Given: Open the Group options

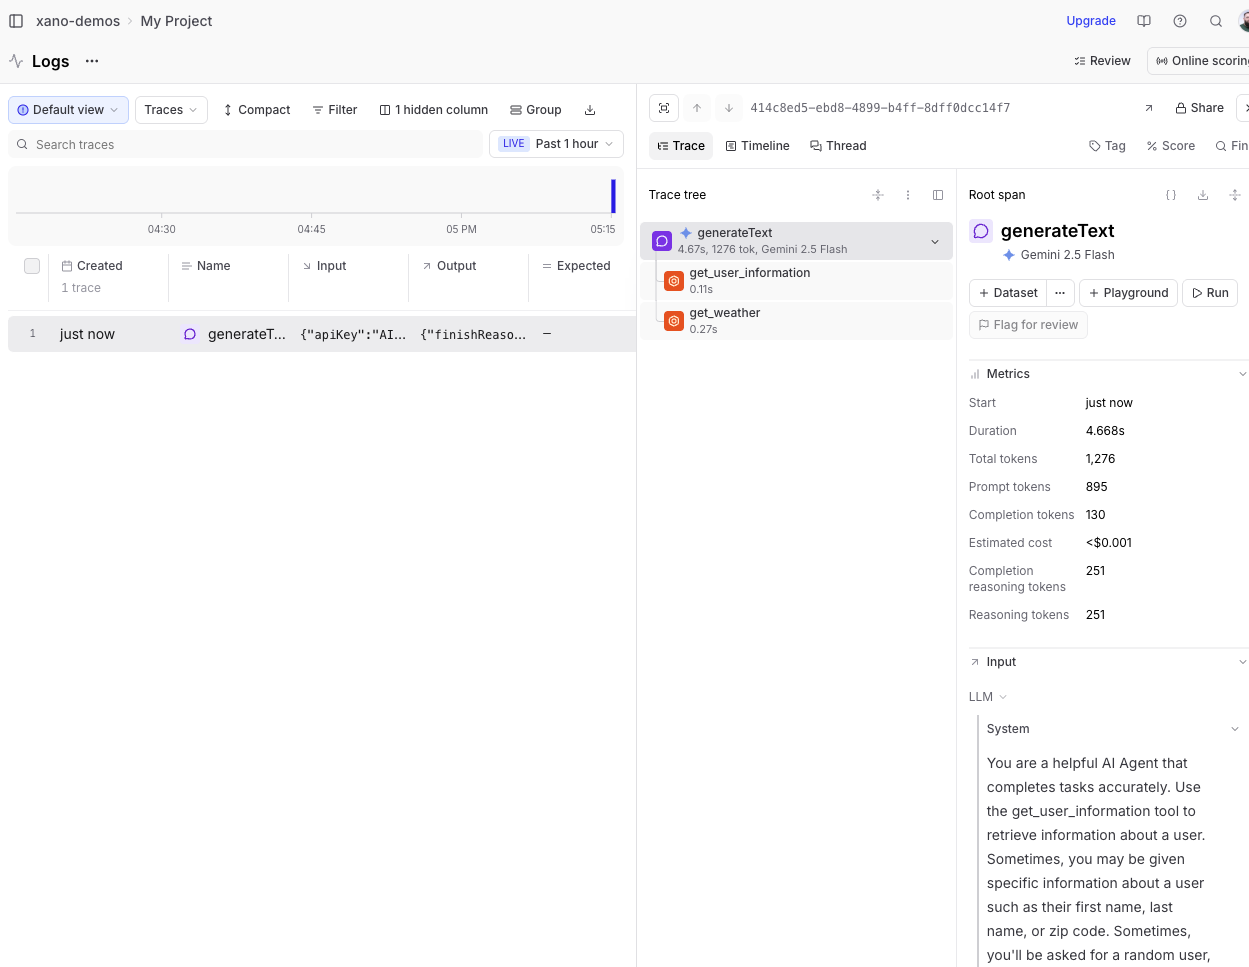Looking at the screenshot, I should pos(536,110).
